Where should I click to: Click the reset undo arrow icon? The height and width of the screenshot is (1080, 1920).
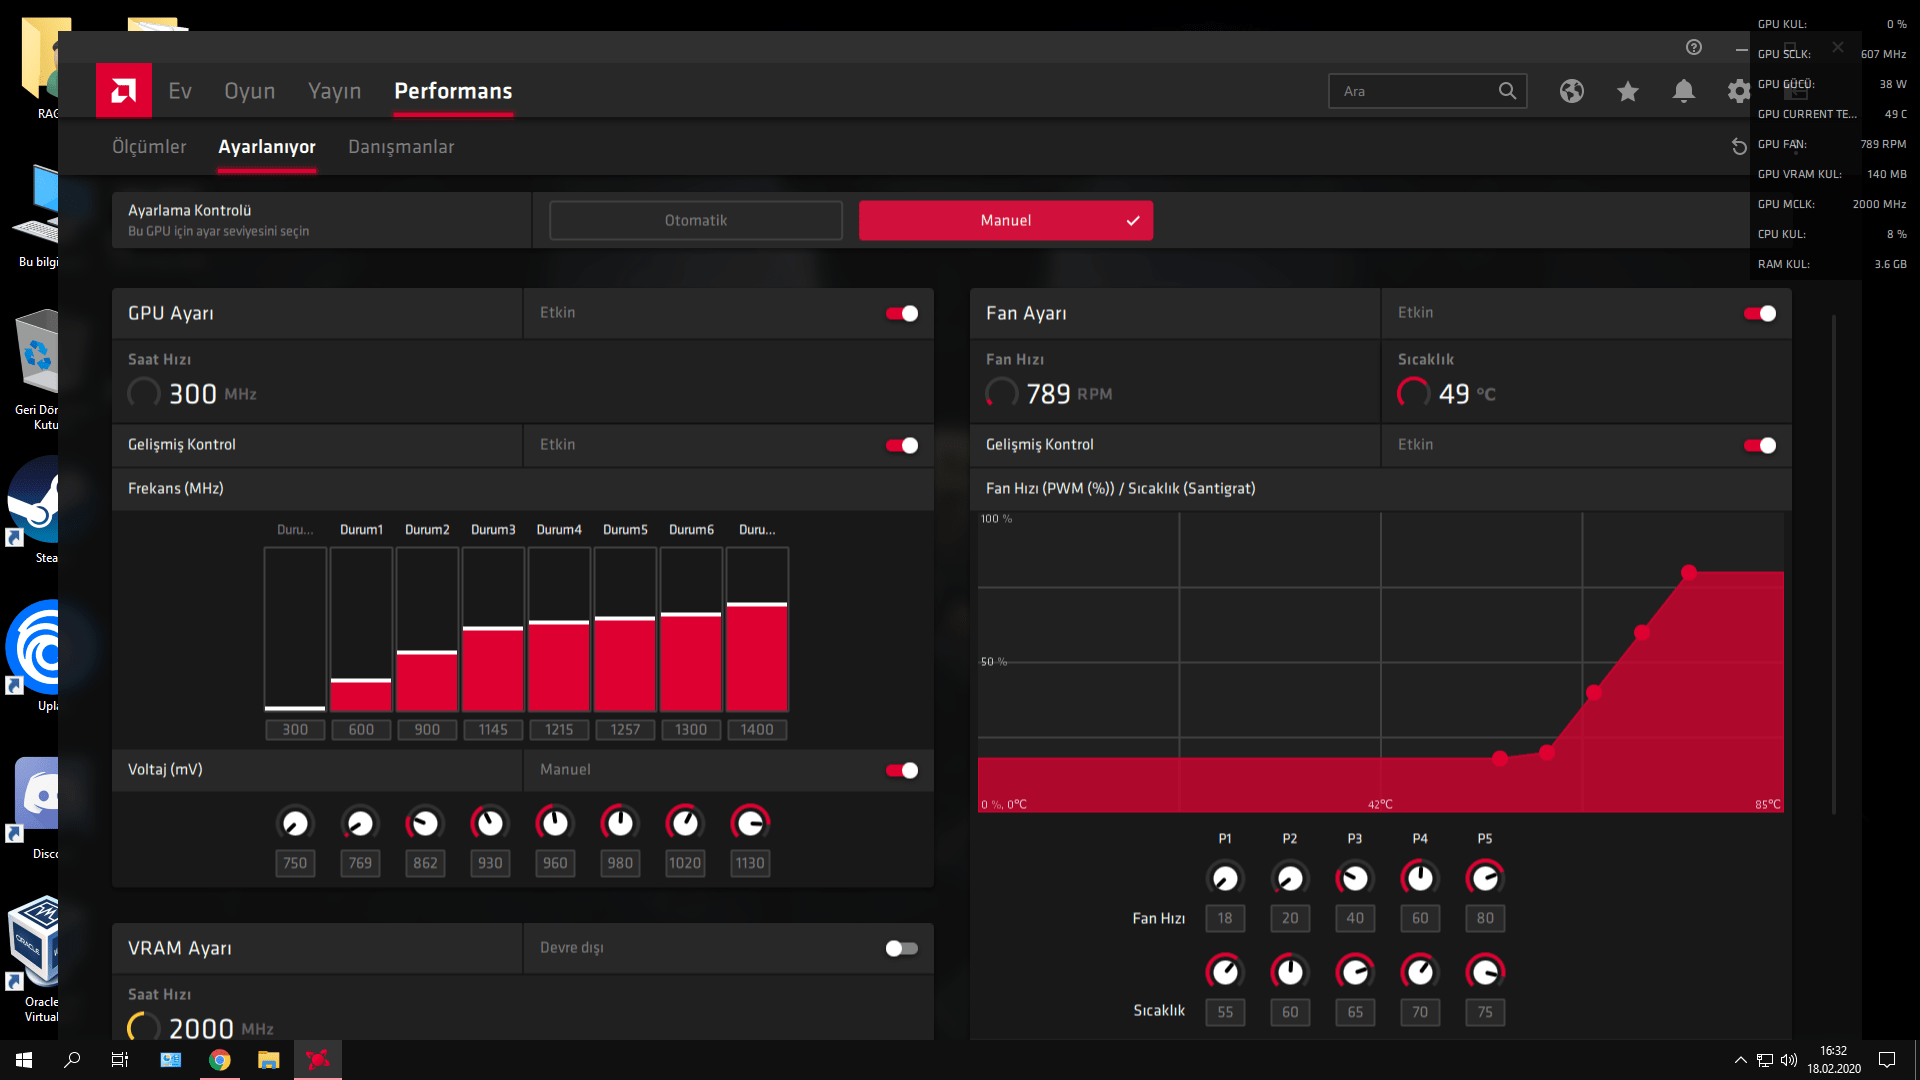click(x=1738, y=147)
